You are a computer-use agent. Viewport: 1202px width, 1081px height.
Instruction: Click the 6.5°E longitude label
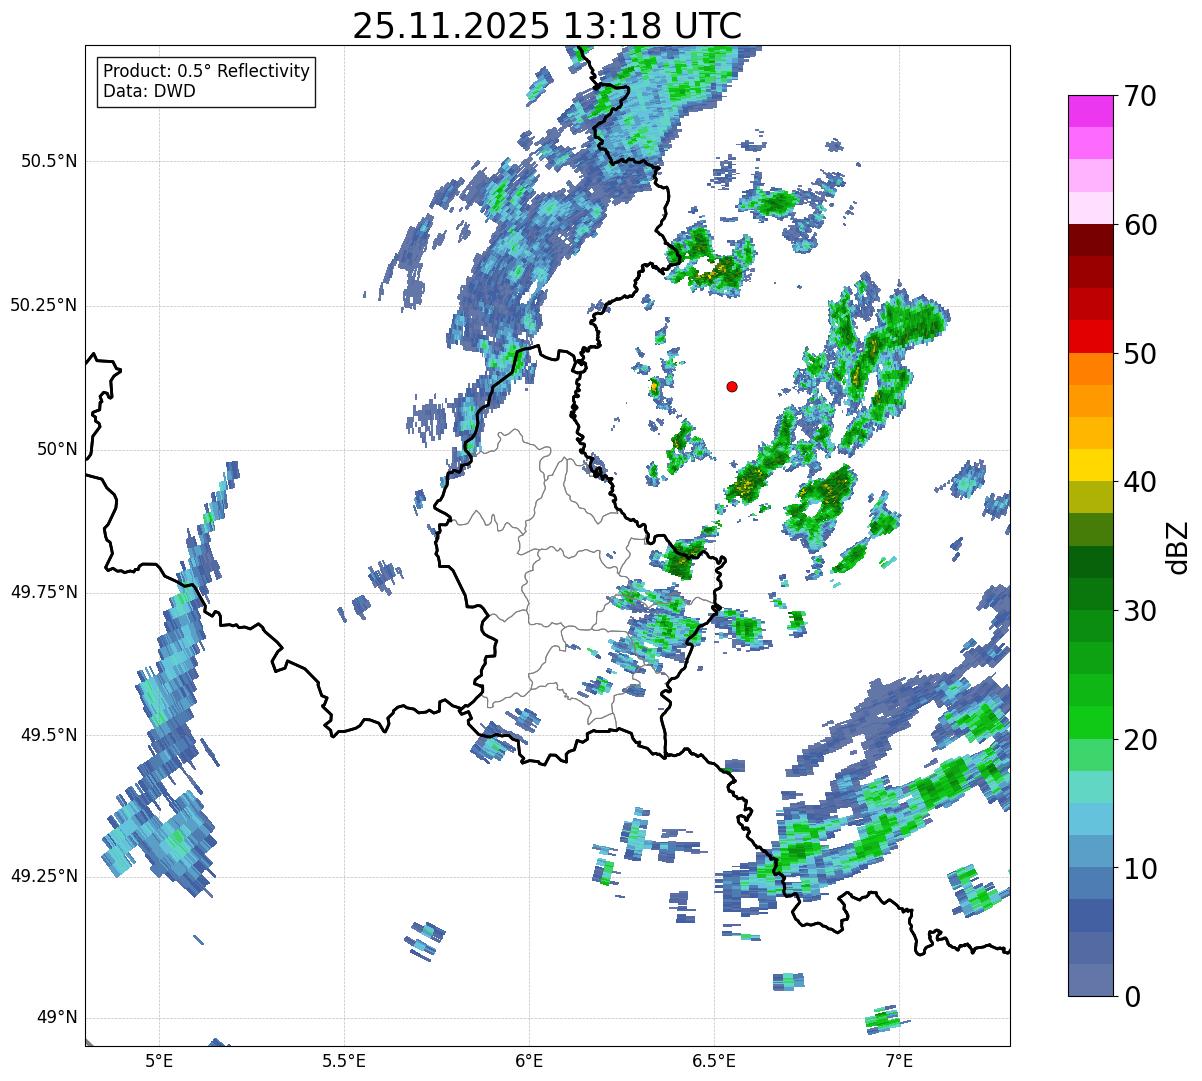click(x=714, y=1060)
